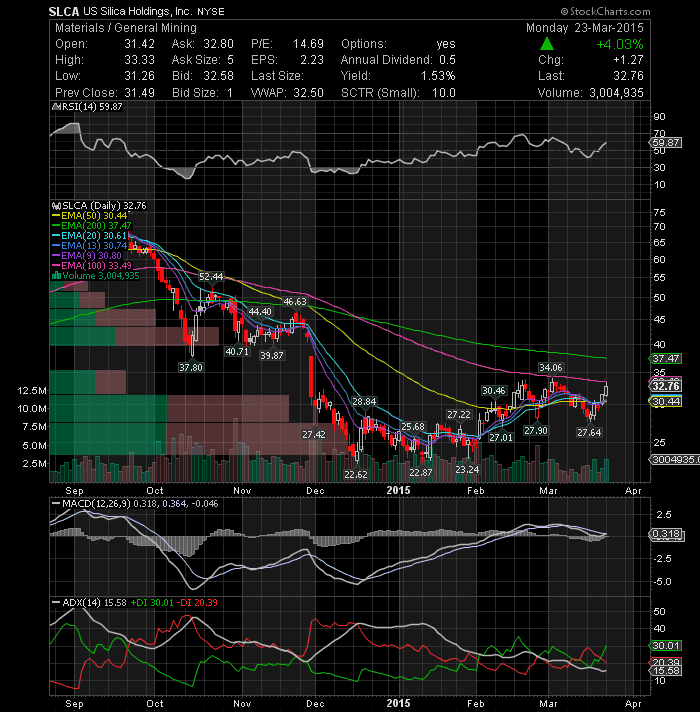The image size is (700, 712).
Task: Click the Annual Dividend value 0.5
Action: (447, 60)
